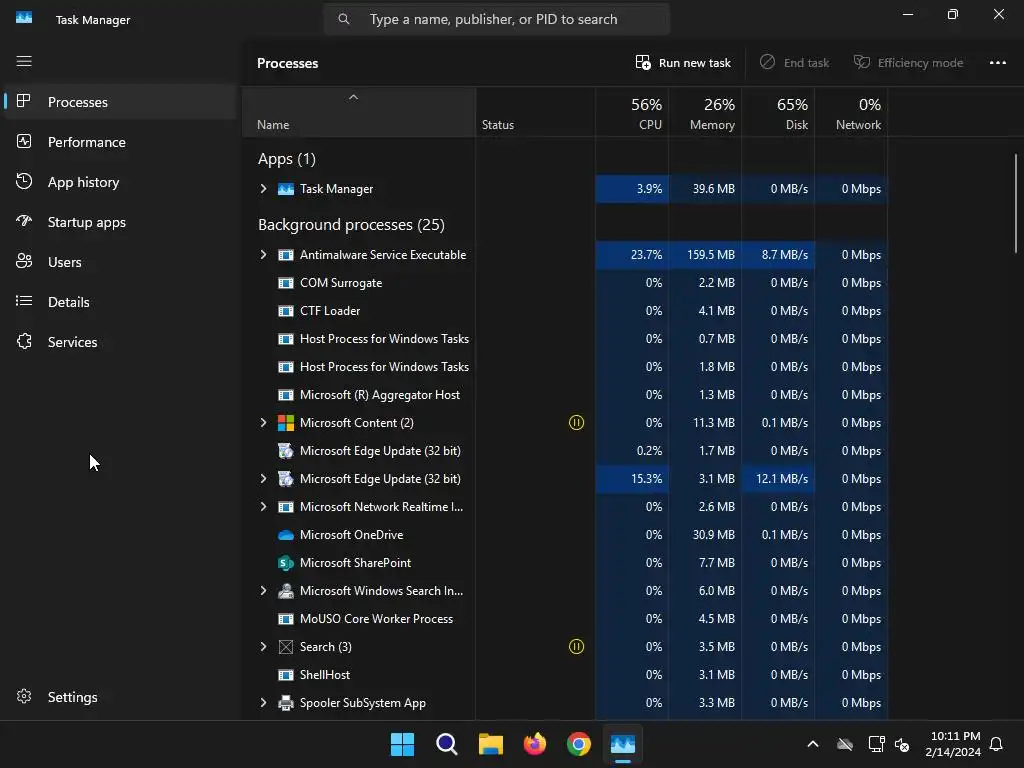This screenshot has width=1024, height=768.
Task: Switch to the Performance page
Action: pos(121,142)
